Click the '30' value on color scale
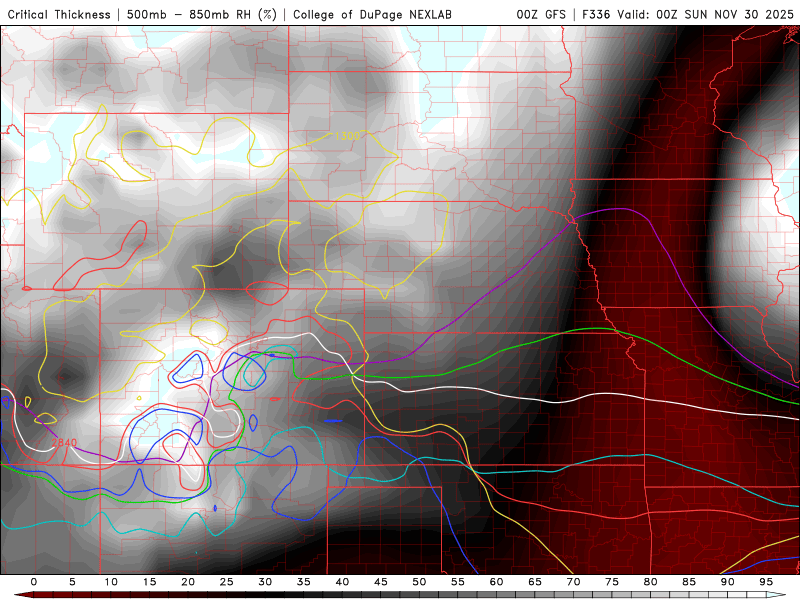Screen dimensions: 800x600 click(x=265, y=582)
